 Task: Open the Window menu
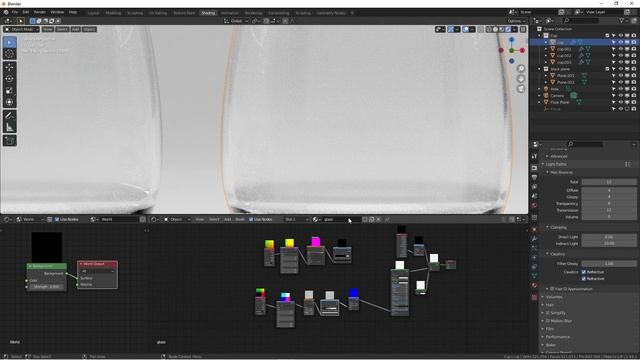[x=57, y=12]
